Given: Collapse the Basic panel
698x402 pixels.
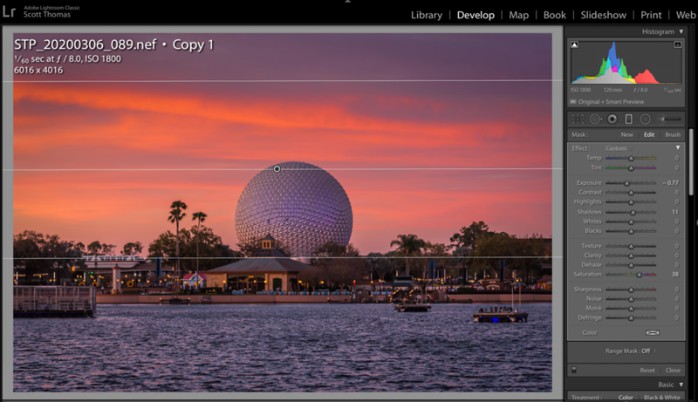Looking at the screenshot, I should [681, 384].
